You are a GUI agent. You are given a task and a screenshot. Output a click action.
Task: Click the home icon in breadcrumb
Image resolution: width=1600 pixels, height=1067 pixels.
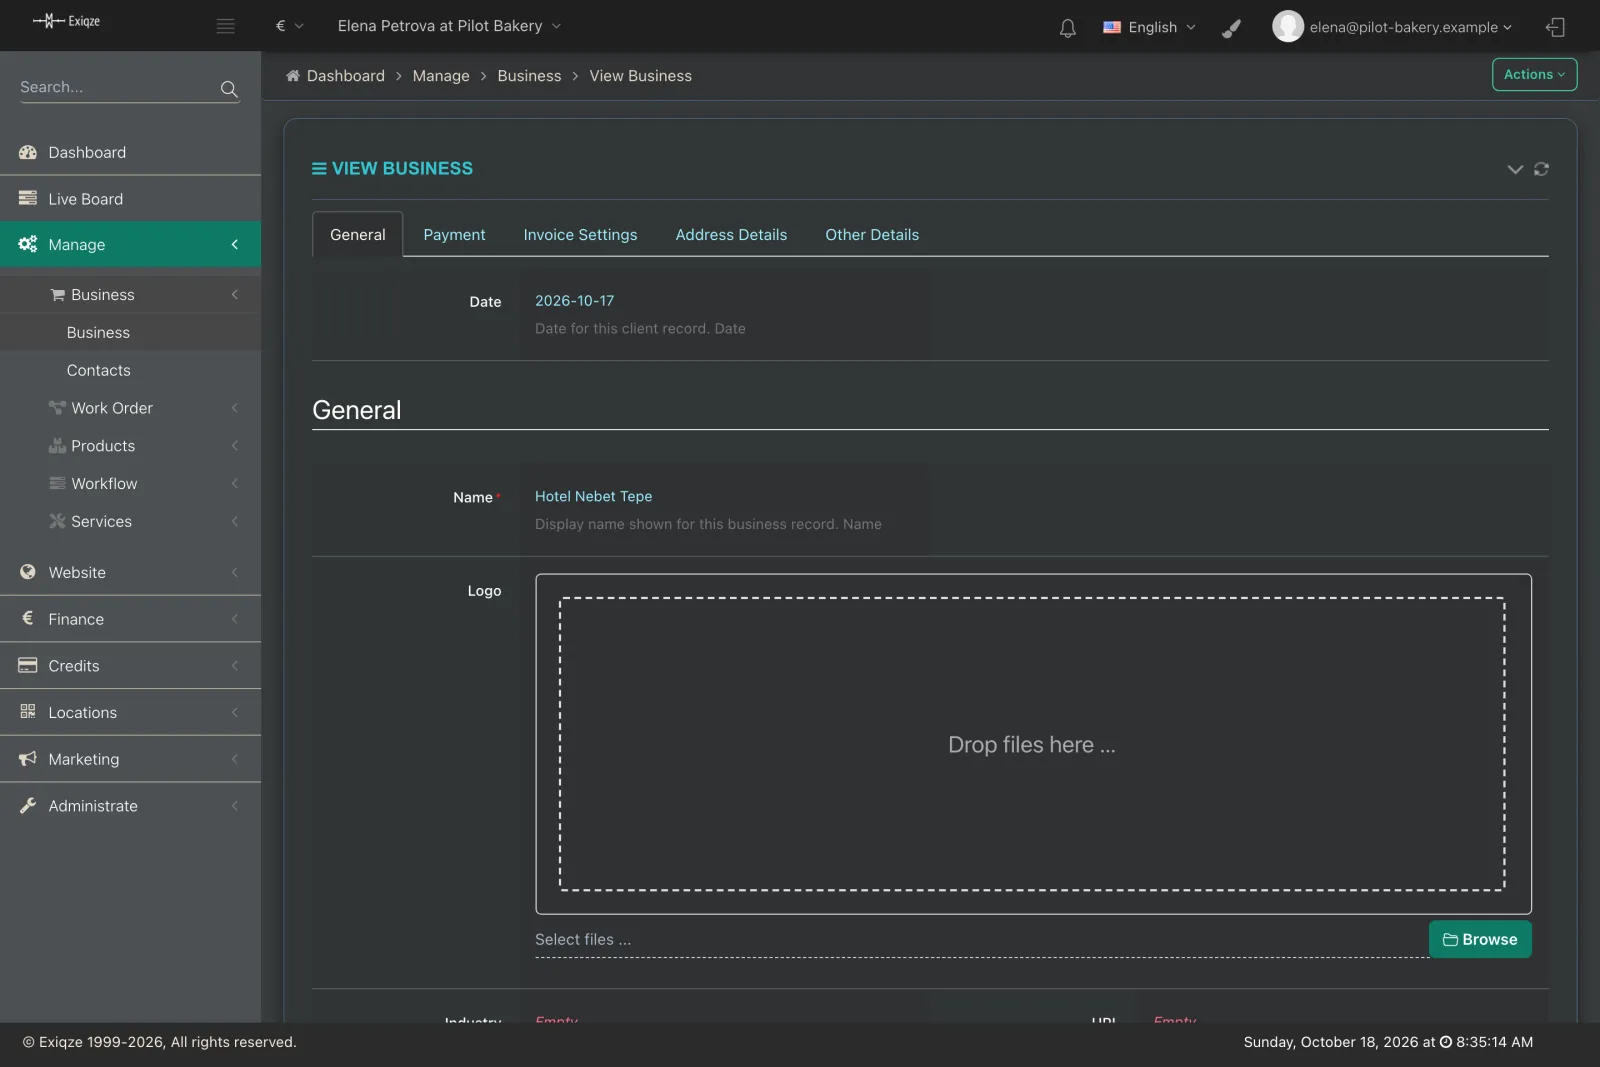(293, 76)
